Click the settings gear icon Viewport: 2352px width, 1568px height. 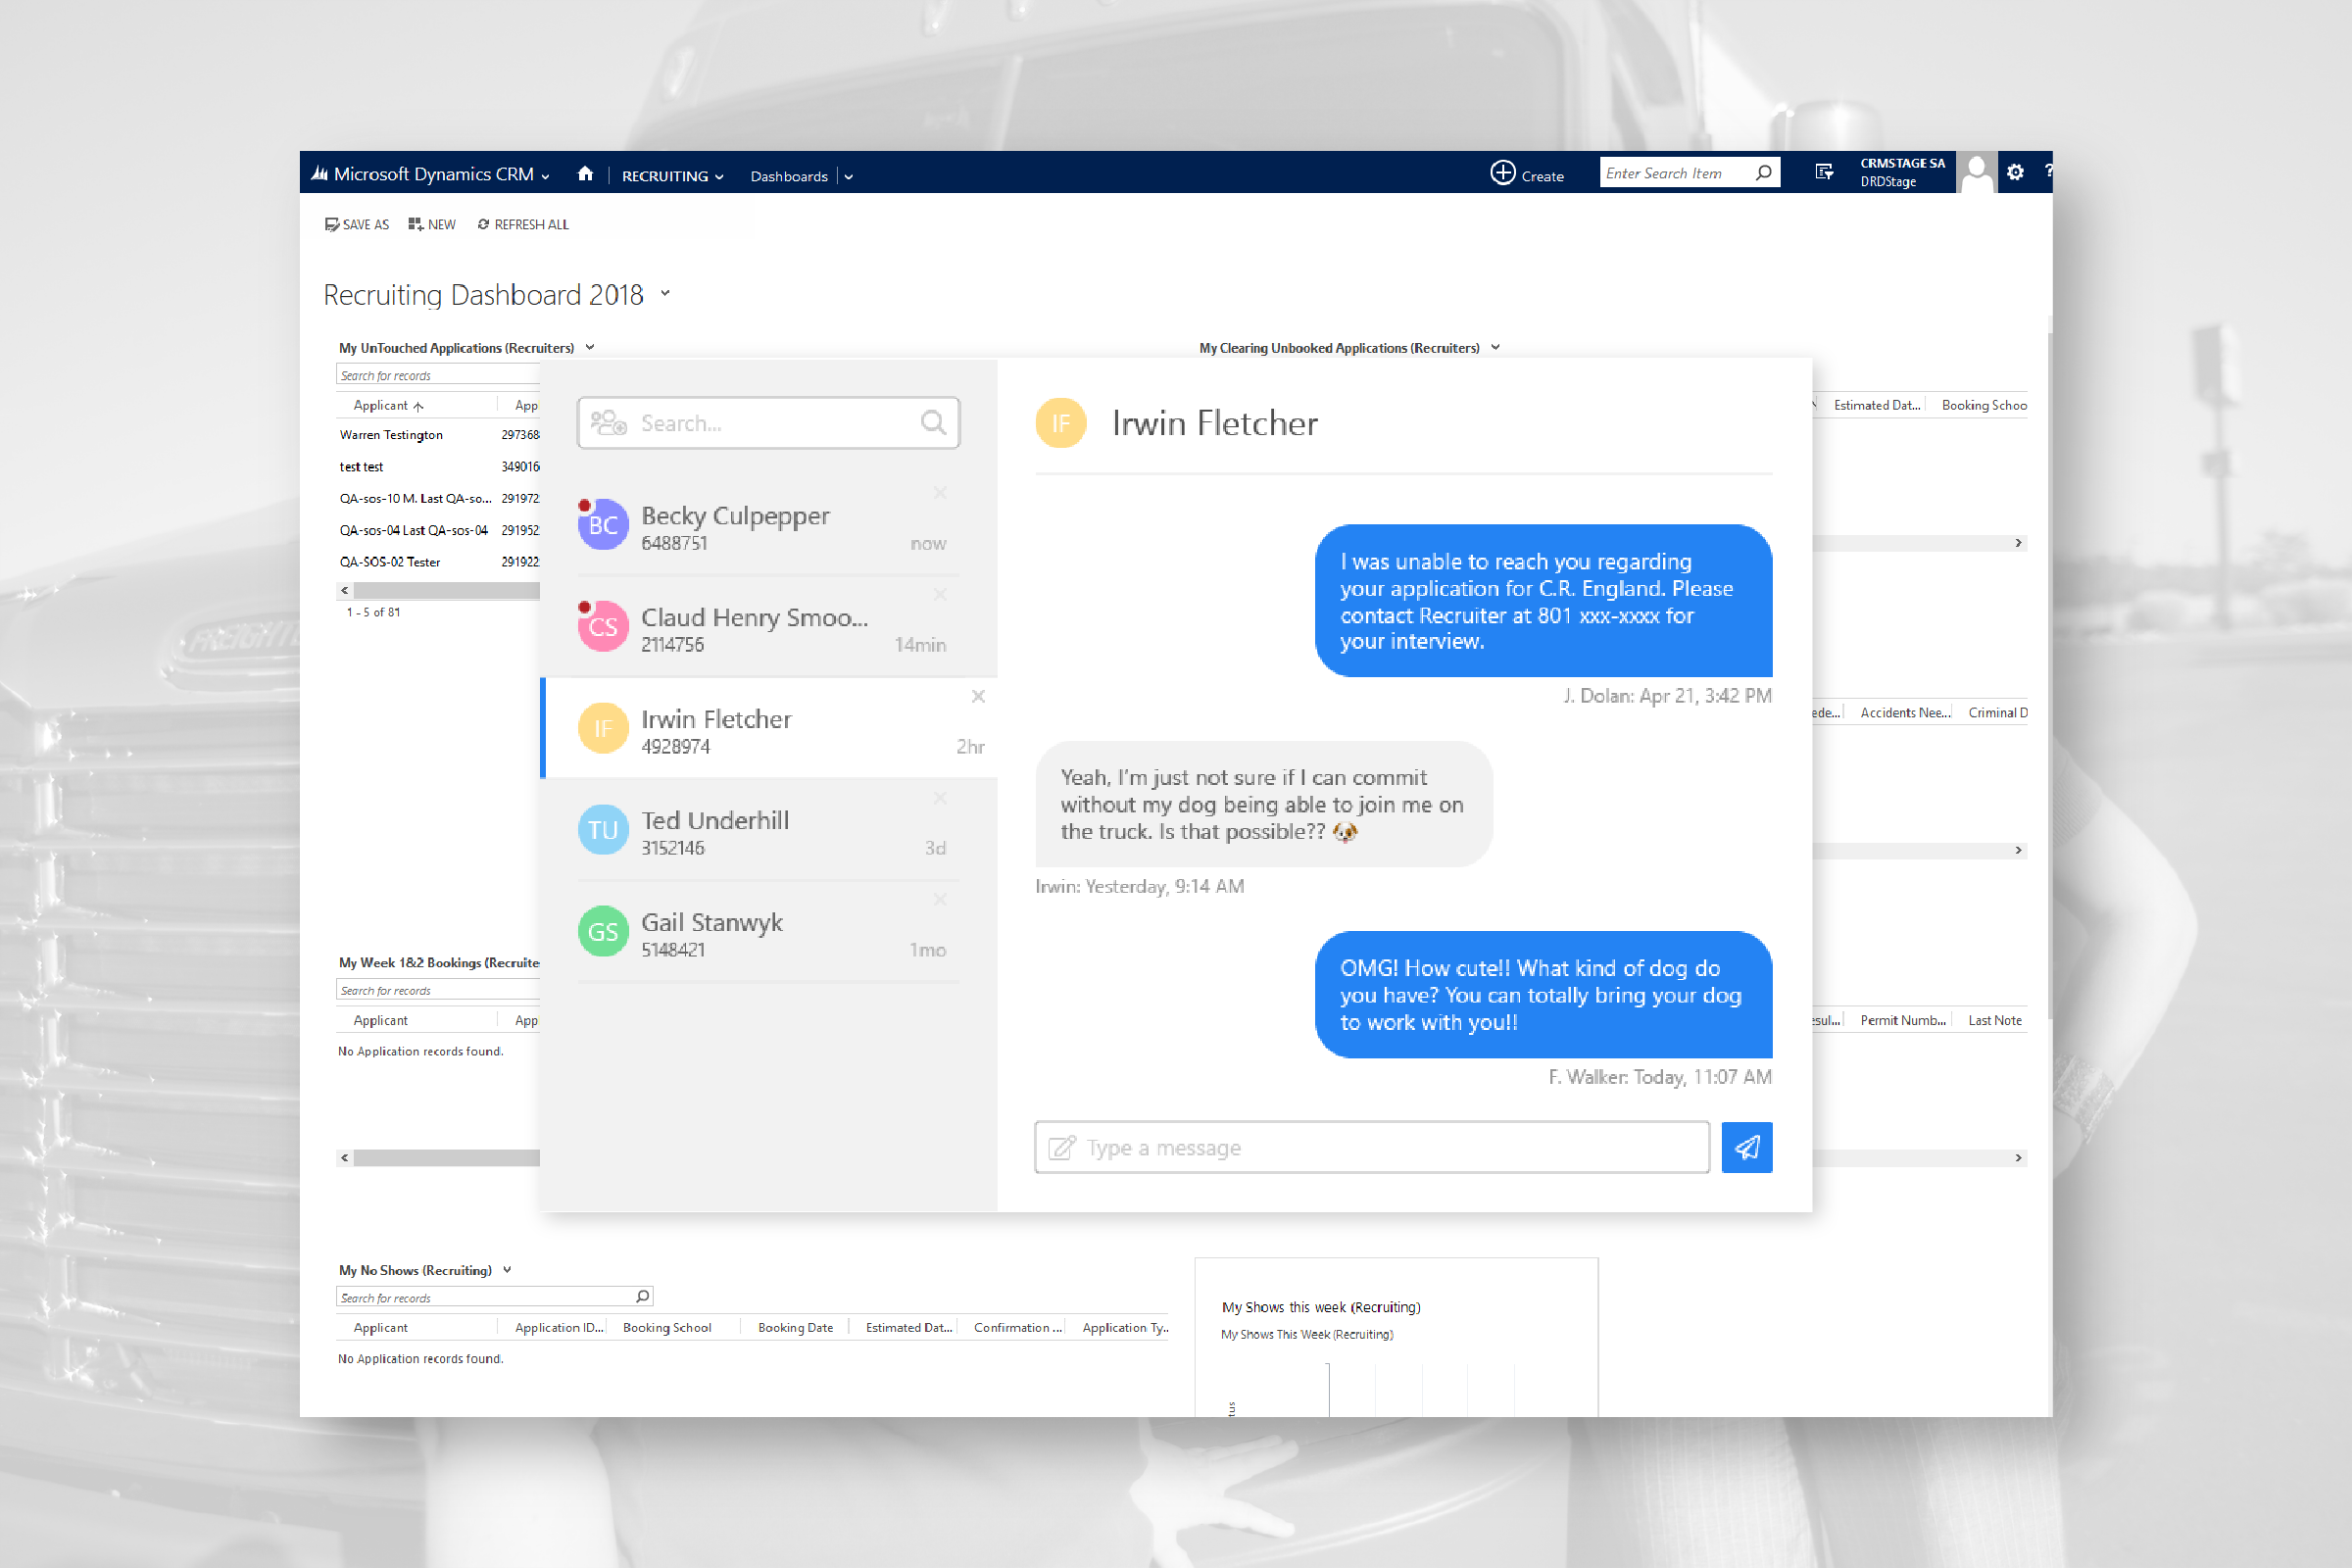point(2015,172)
